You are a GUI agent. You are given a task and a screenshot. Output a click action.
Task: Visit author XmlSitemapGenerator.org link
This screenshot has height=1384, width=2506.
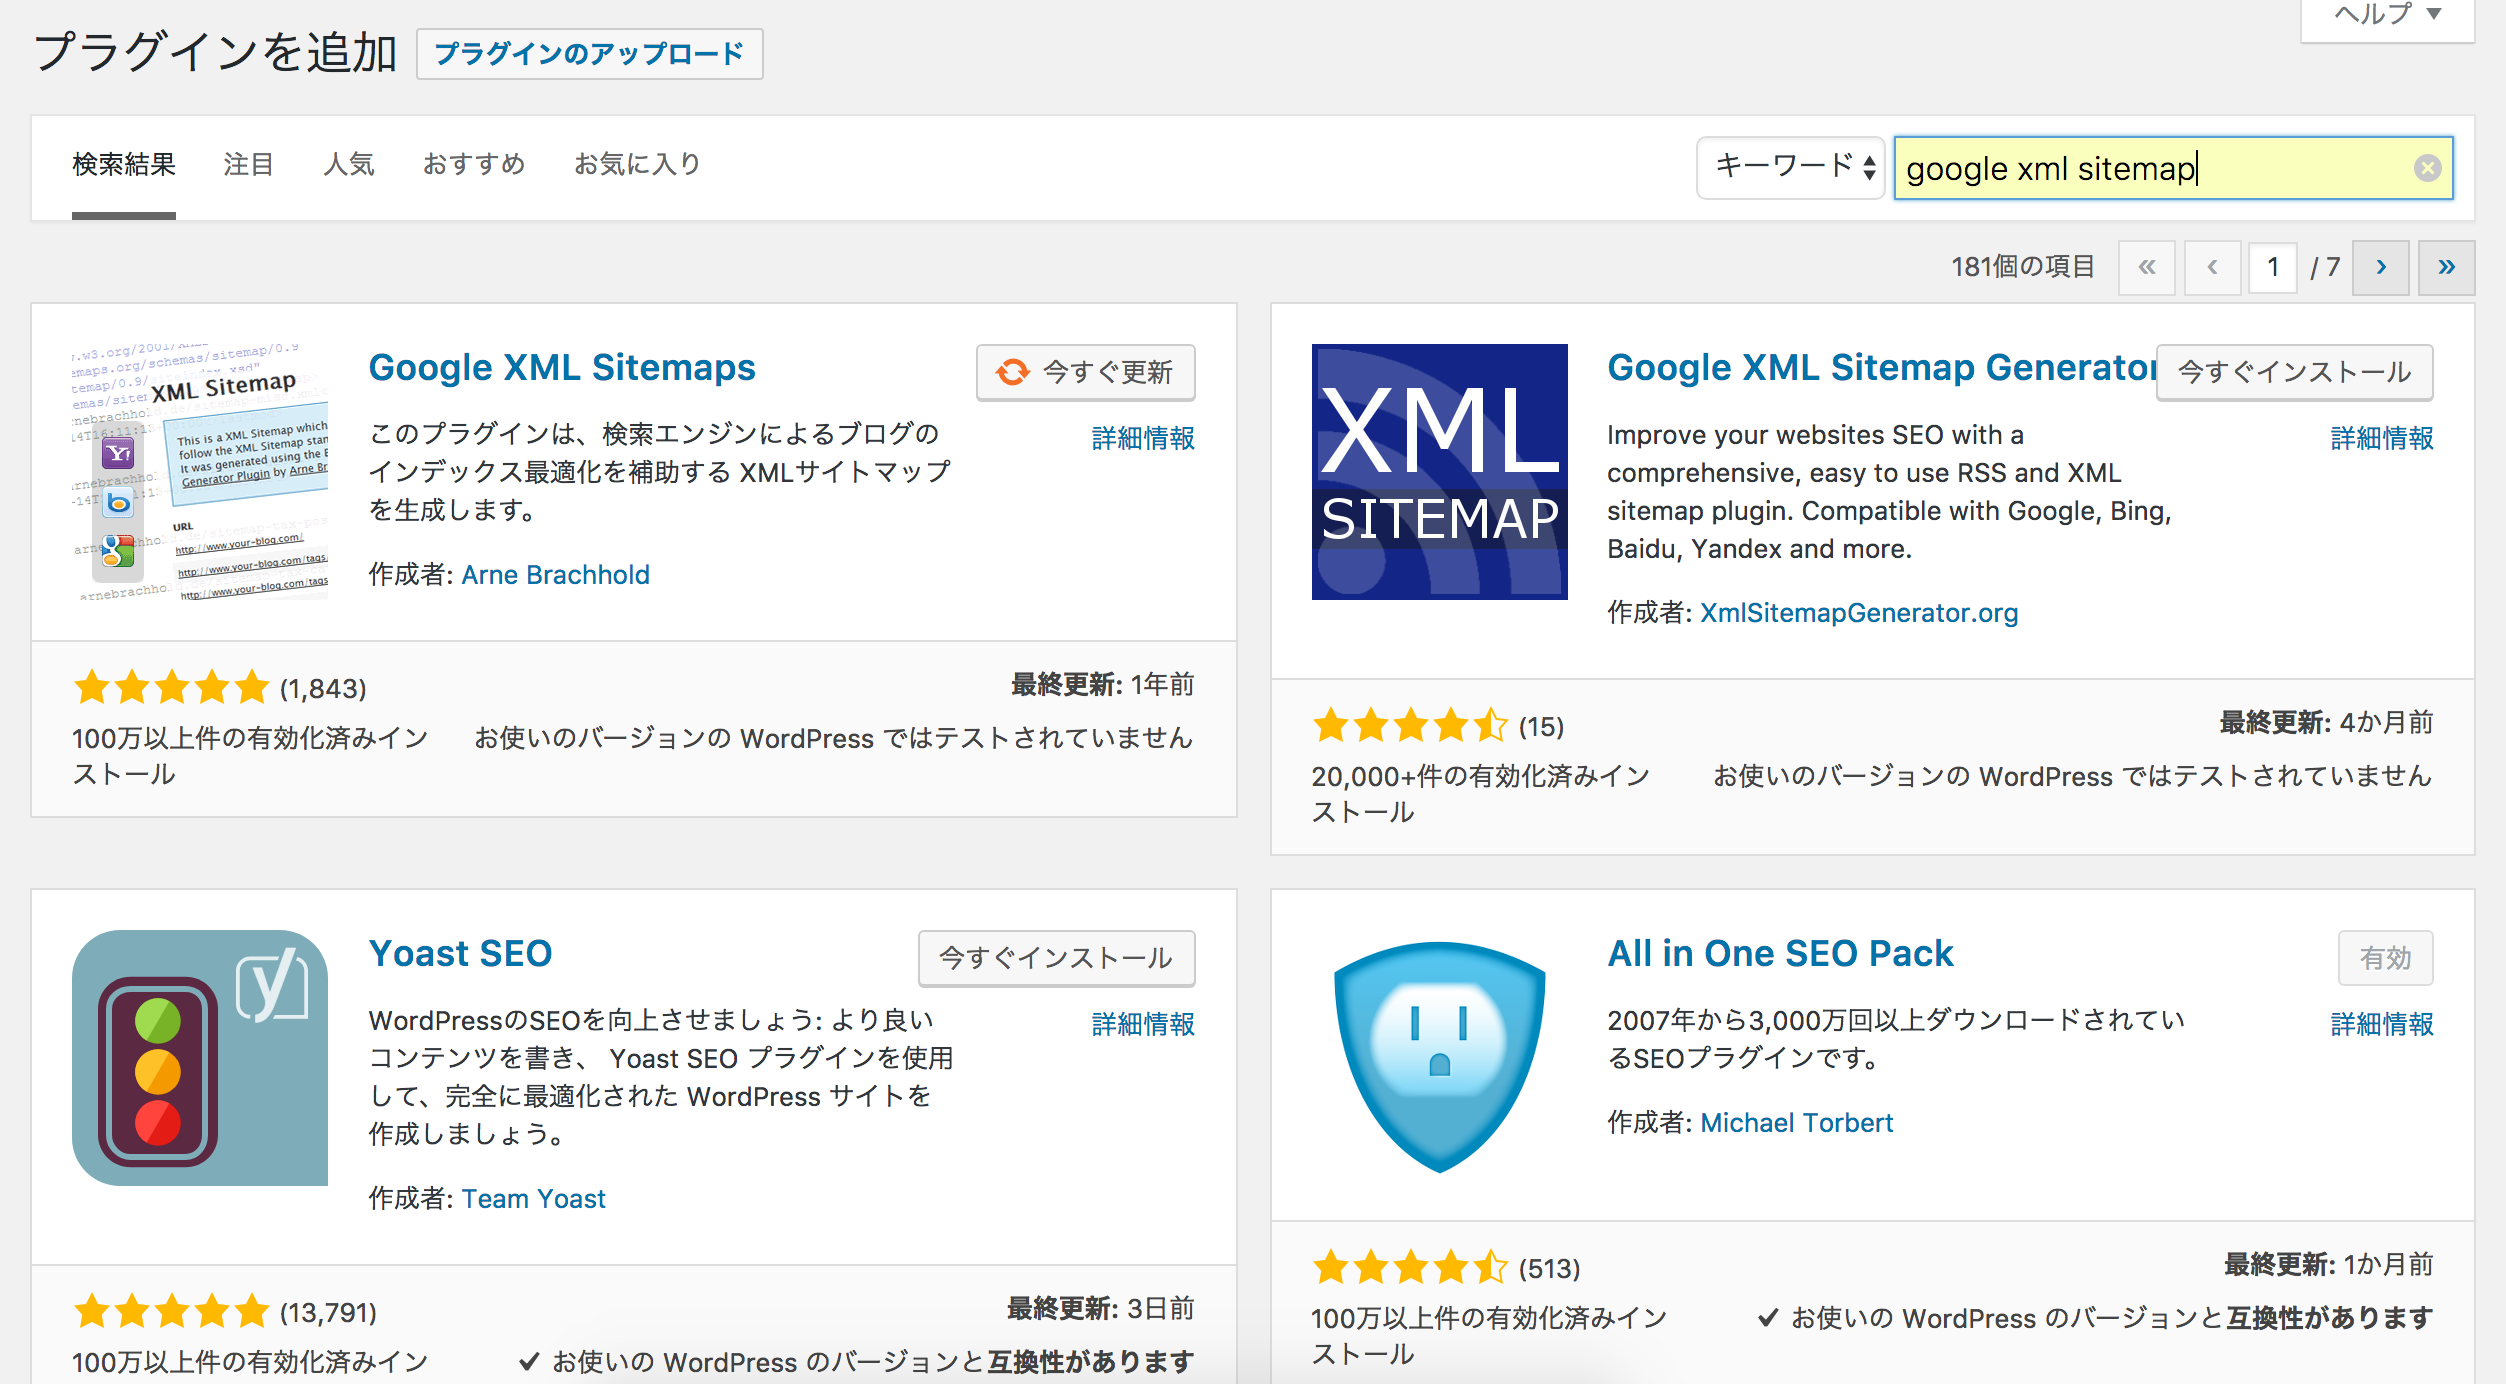(x=1859, y=613)
